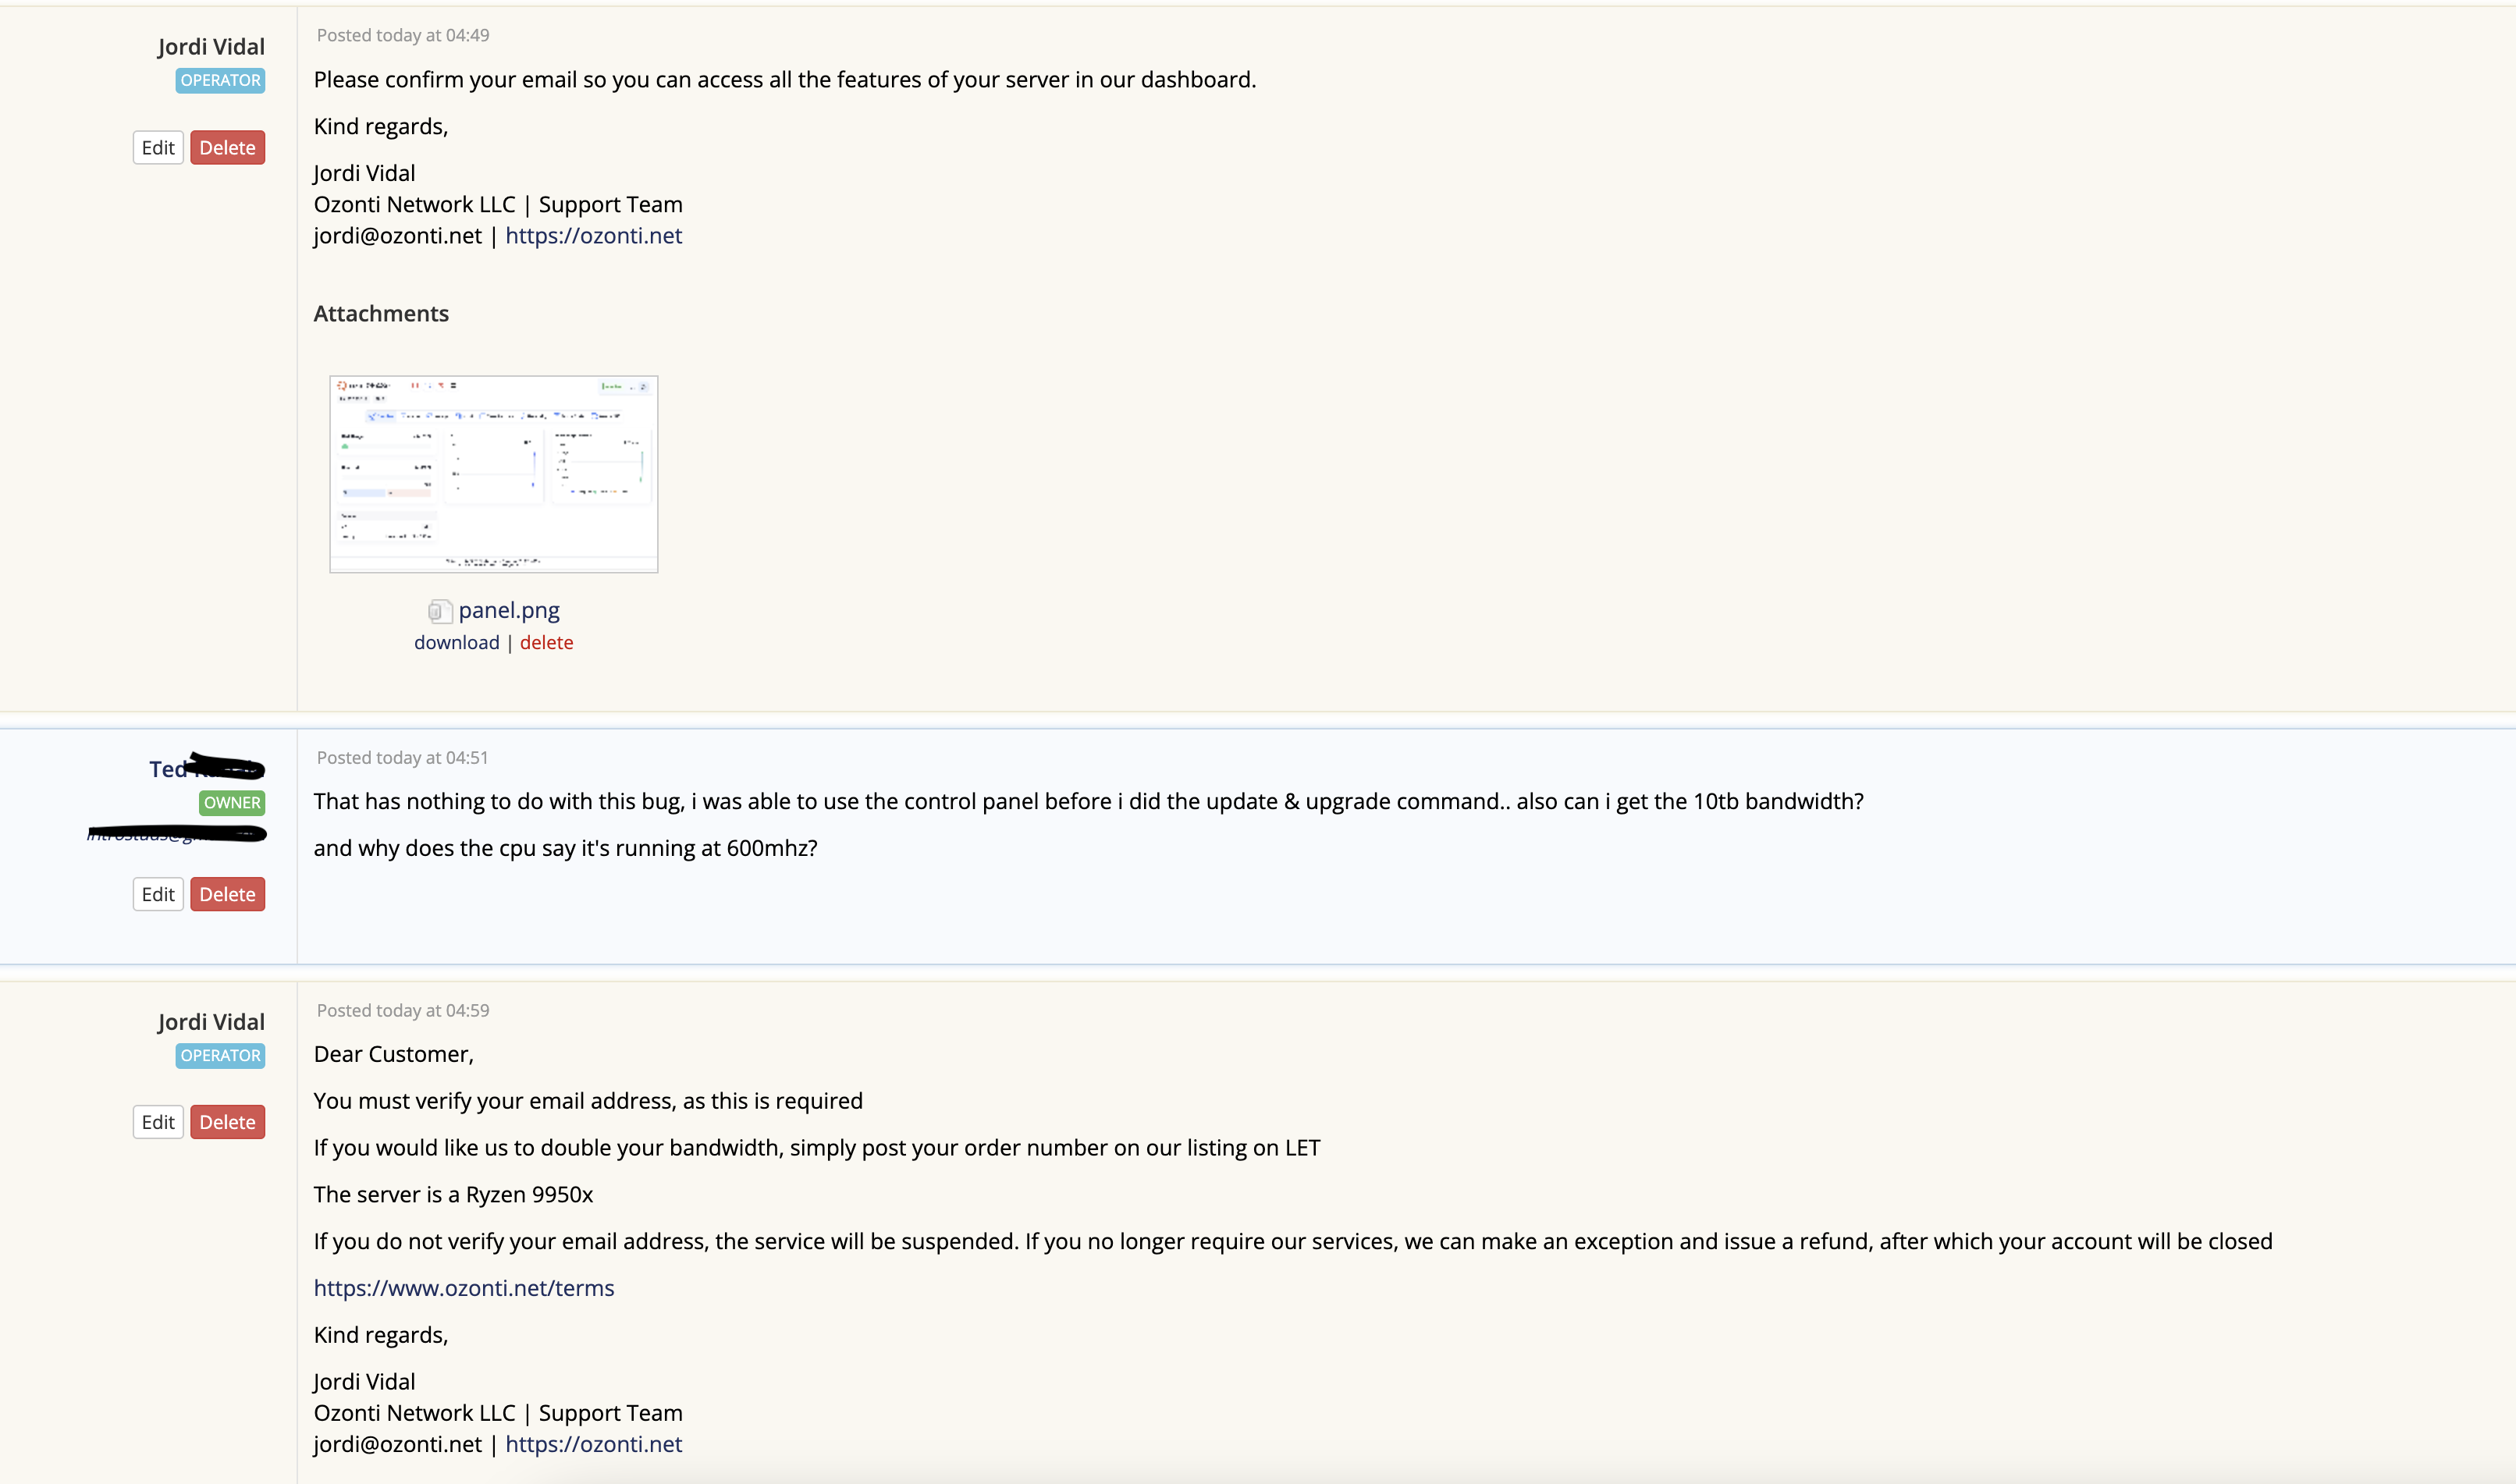Open the ozonti.net/terms link
Viewport: 2516px width, 1484px height.
(464, 1288)
